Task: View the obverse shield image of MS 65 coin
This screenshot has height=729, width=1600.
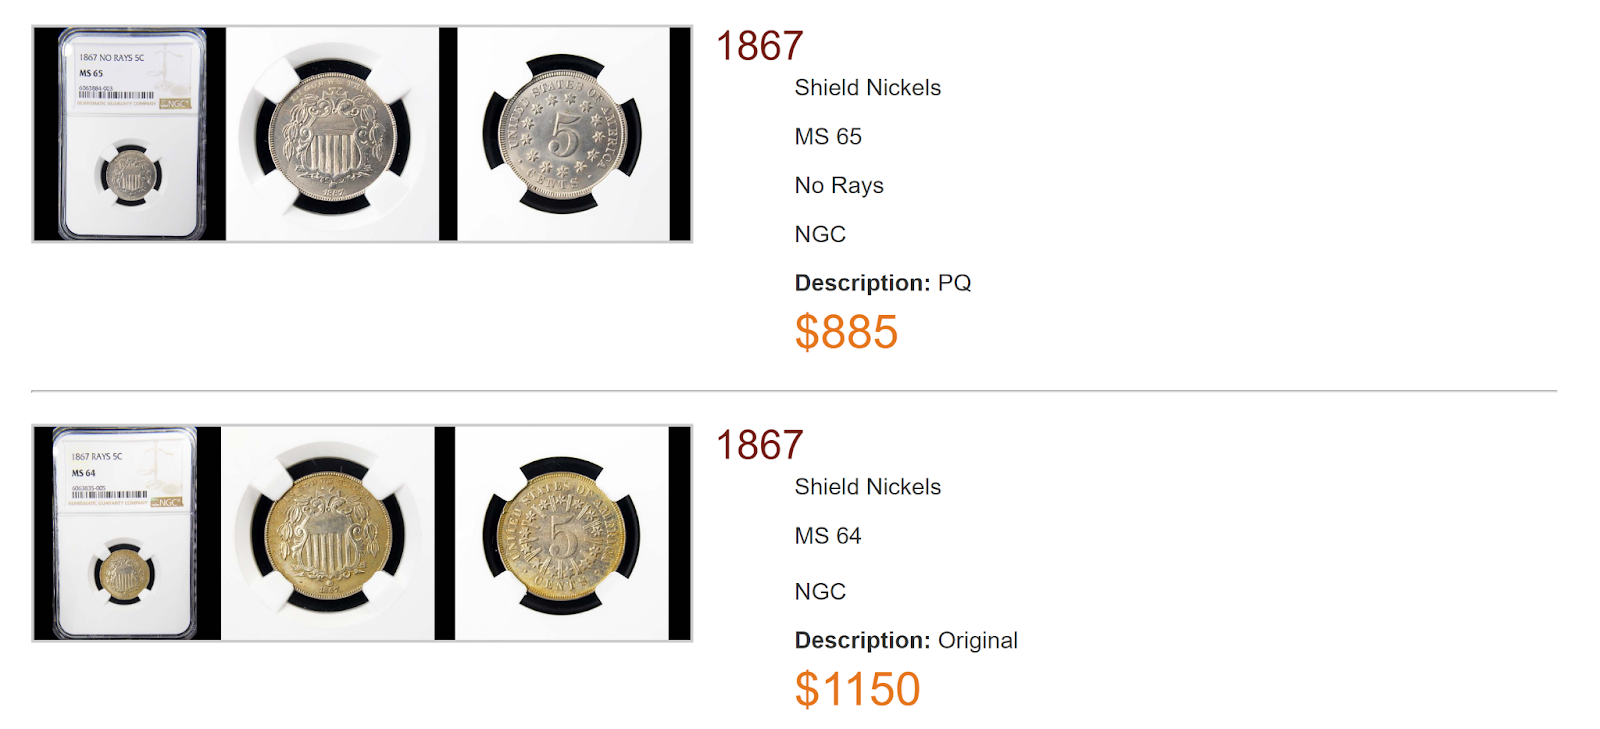Action: tap(332, 134)
